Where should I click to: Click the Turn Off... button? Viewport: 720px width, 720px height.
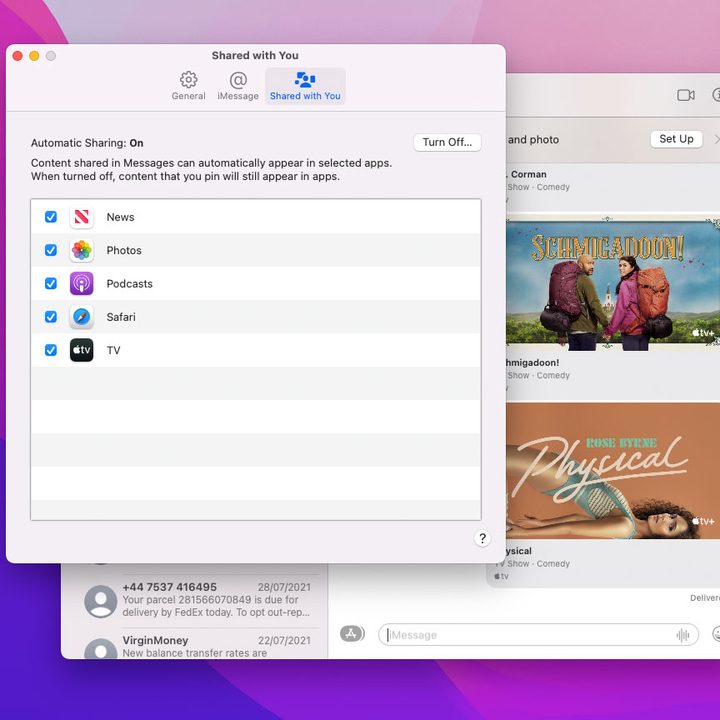(447, 142)
